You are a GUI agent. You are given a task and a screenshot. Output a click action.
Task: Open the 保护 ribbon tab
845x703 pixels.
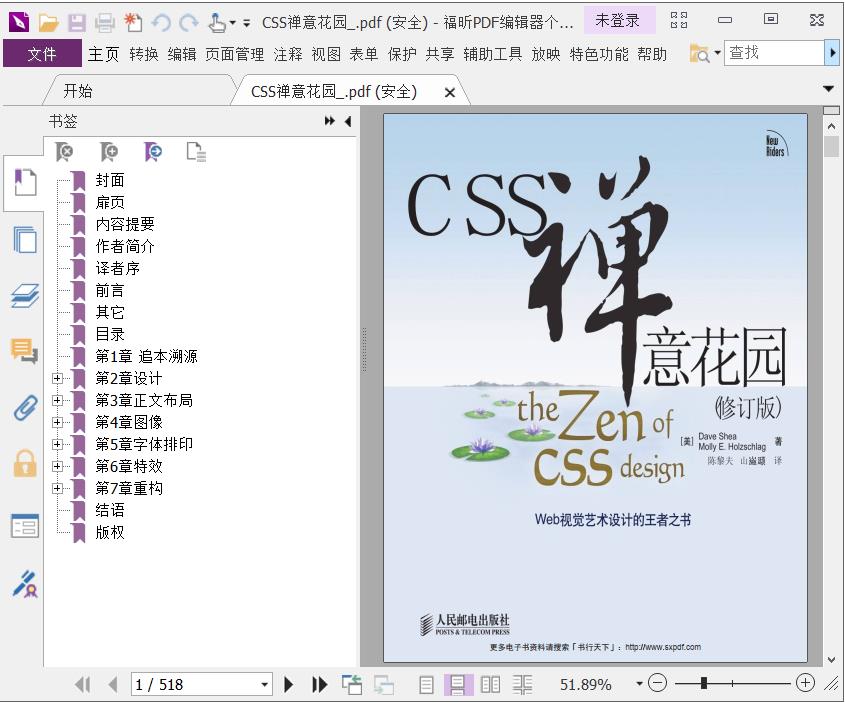click(x=402, y=54)
